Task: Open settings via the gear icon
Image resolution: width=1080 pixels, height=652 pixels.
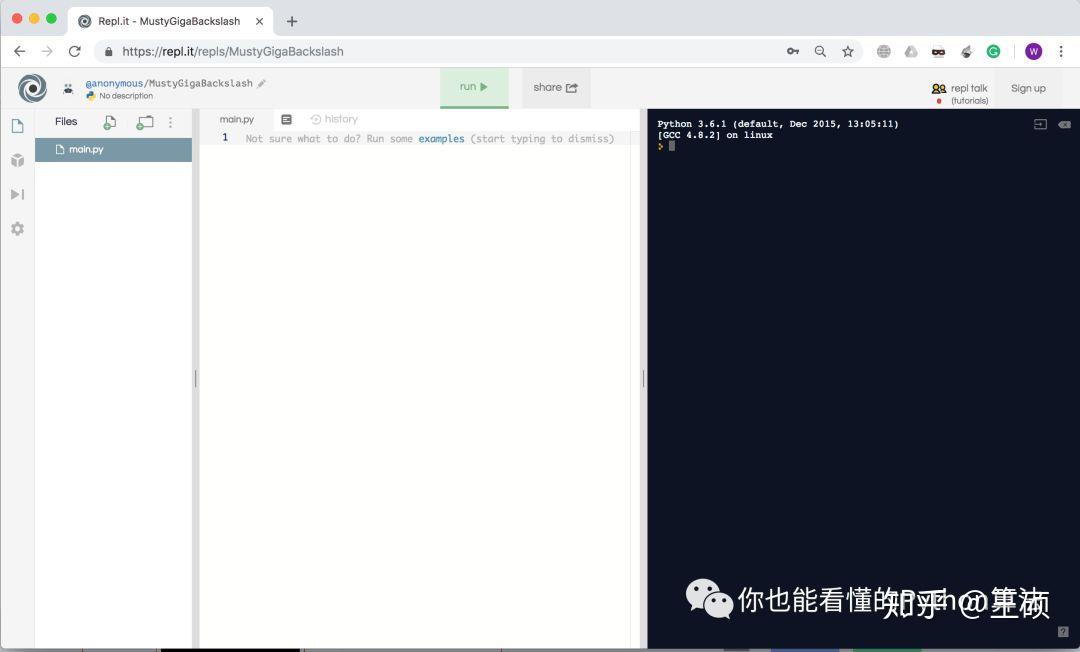Action: (17, 228)
